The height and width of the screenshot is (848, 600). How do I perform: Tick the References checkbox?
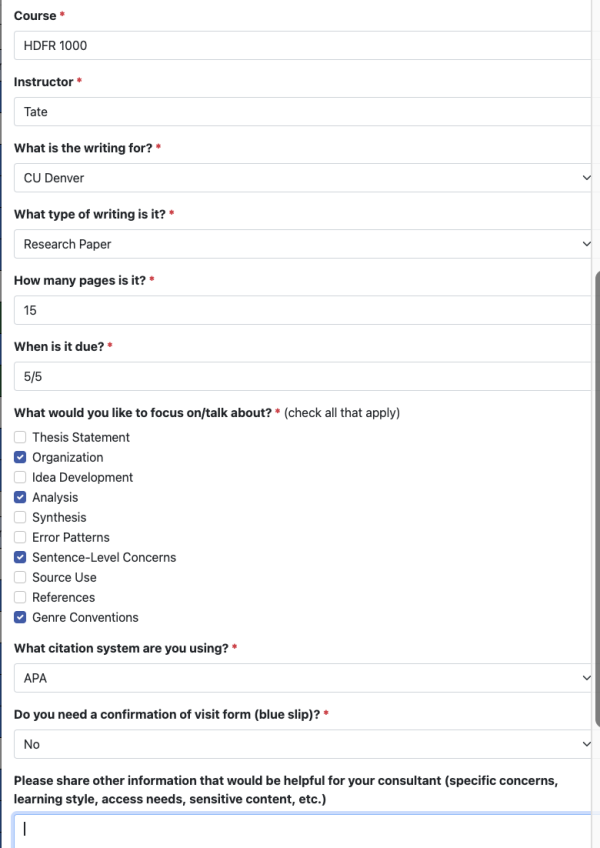pos(20,597)
